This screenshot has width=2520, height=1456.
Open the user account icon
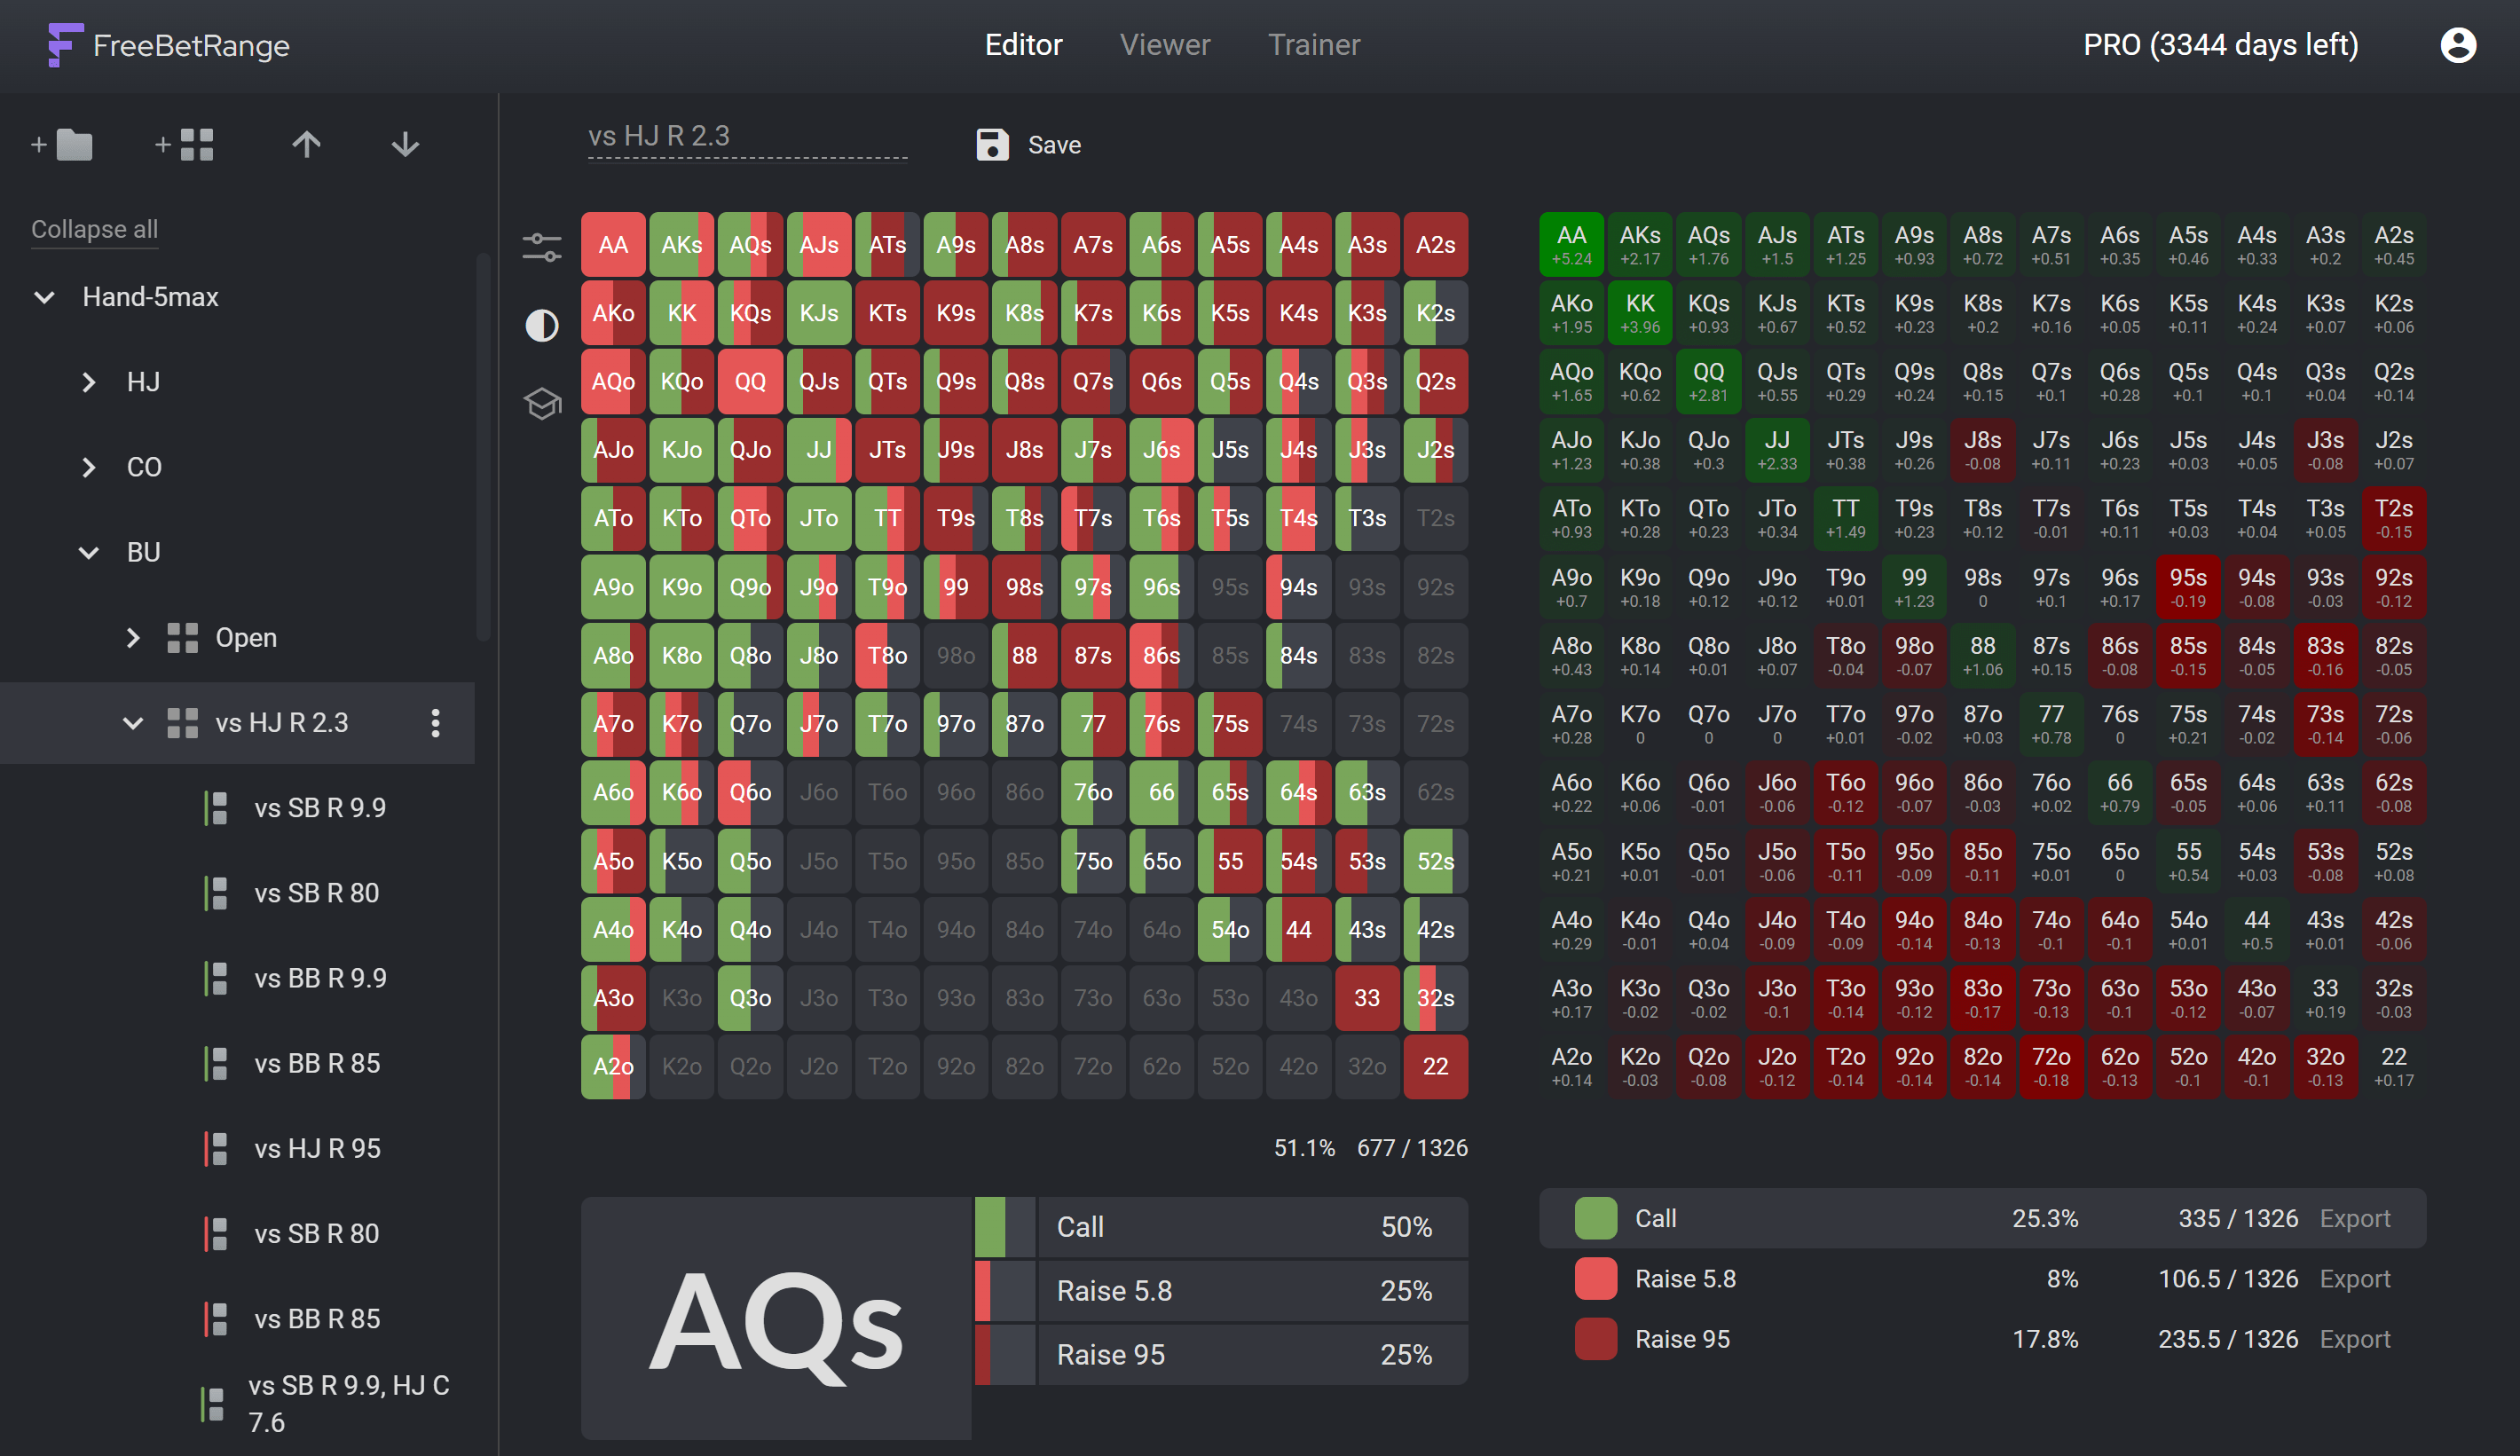point(2458,45)
